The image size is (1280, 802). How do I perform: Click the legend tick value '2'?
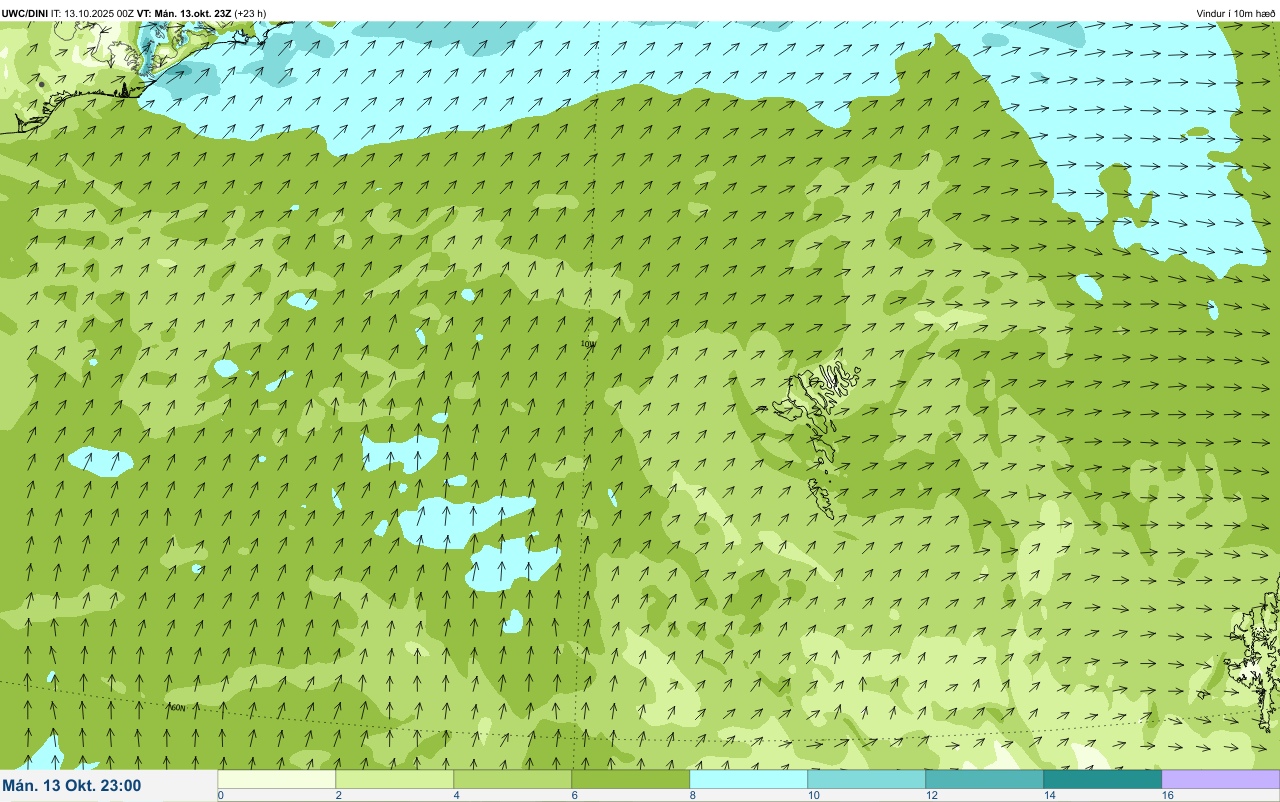coord(339,795)
